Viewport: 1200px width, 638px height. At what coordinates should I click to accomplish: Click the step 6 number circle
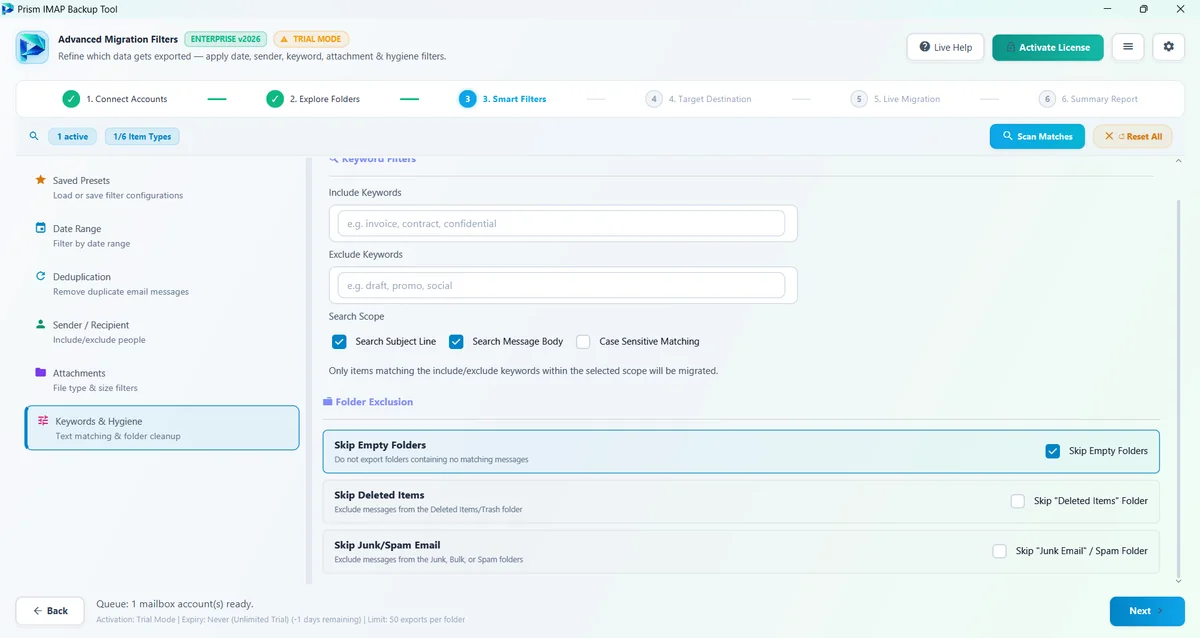coord(1047,99)
